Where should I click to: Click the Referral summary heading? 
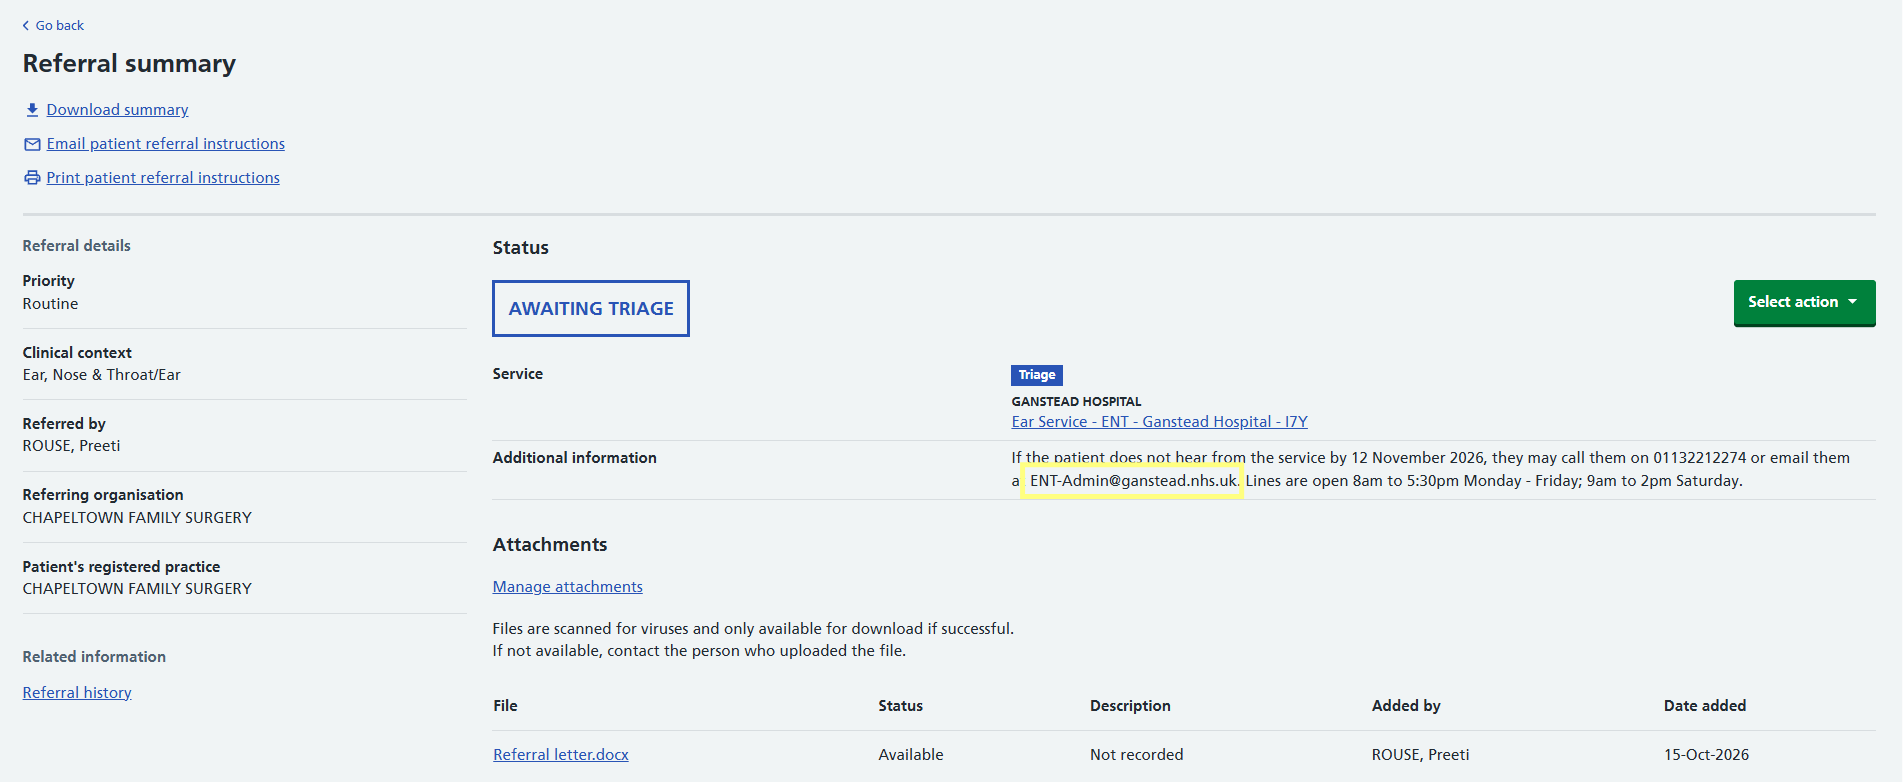[129, 64]
